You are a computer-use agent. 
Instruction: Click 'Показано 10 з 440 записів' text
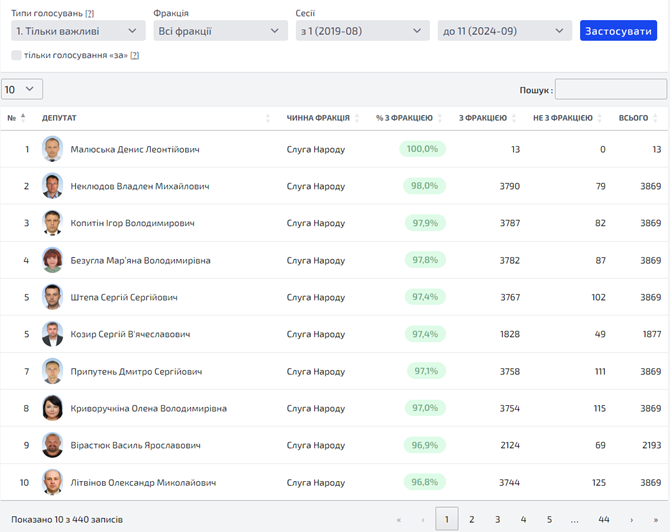click(67, 520)
